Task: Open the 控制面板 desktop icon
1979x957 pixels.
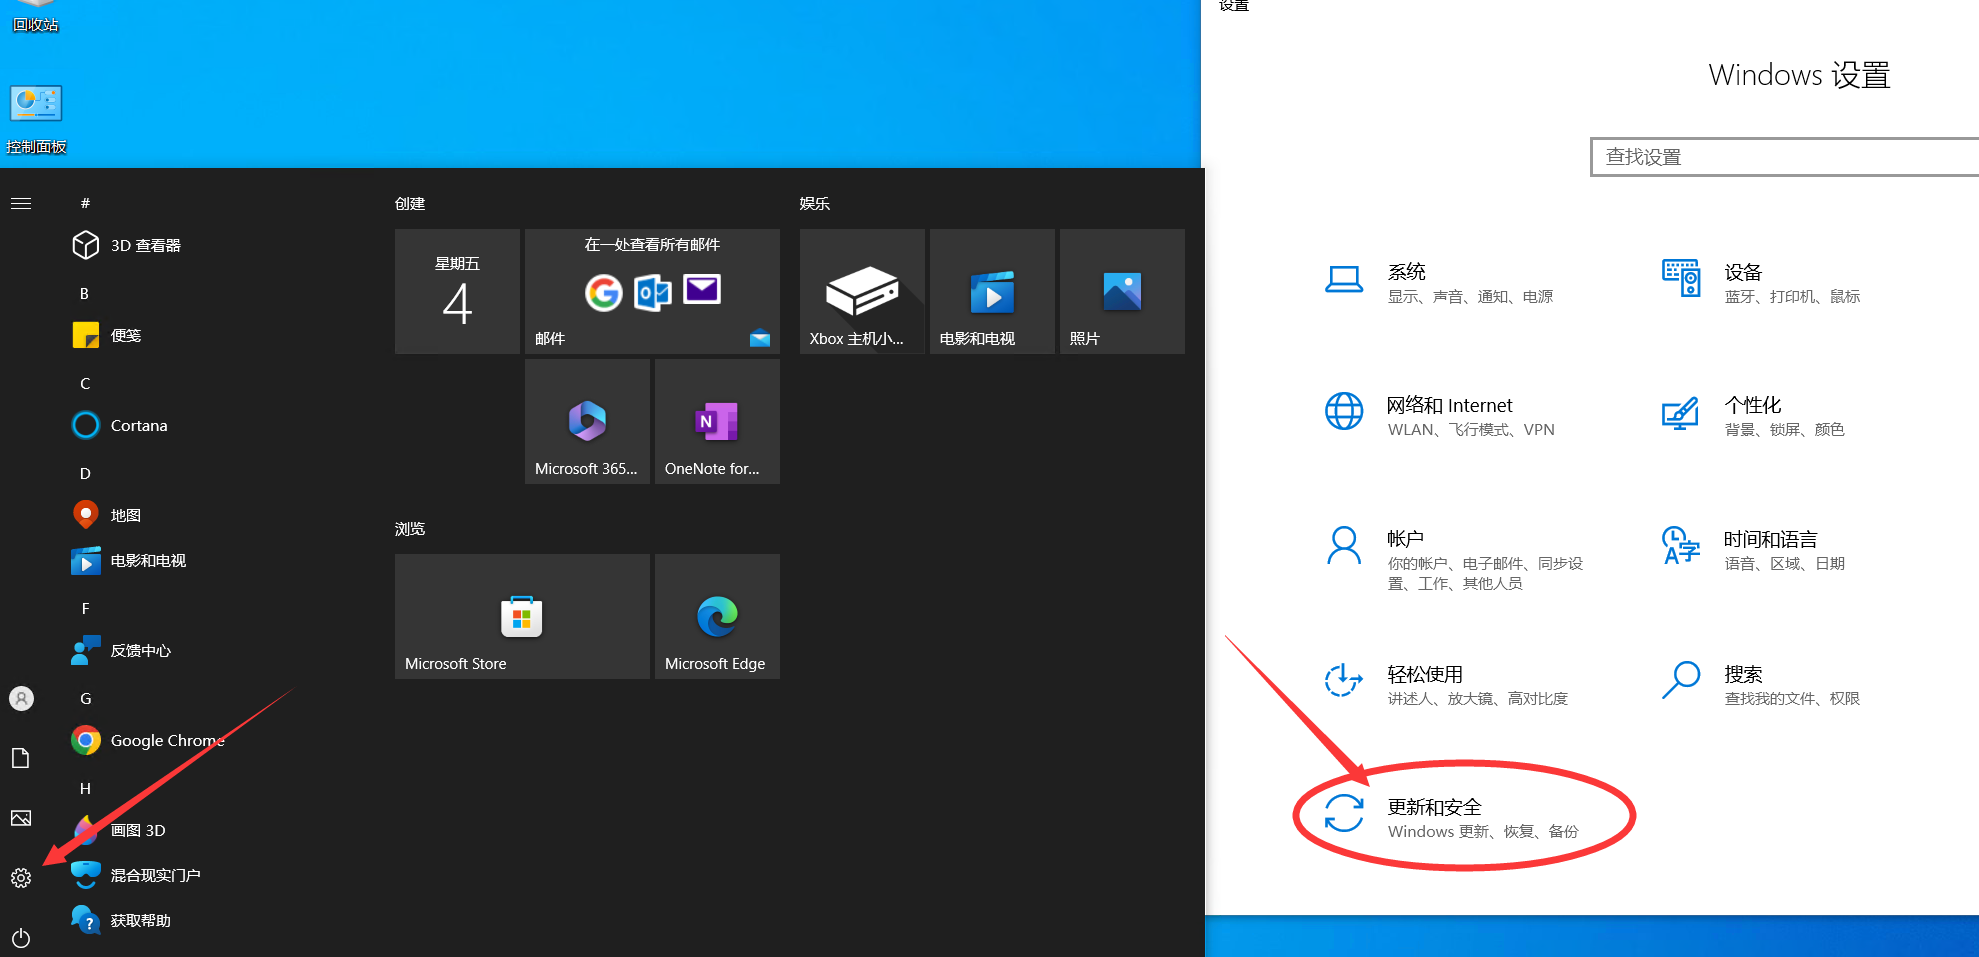Action: [x=36, y=120]
